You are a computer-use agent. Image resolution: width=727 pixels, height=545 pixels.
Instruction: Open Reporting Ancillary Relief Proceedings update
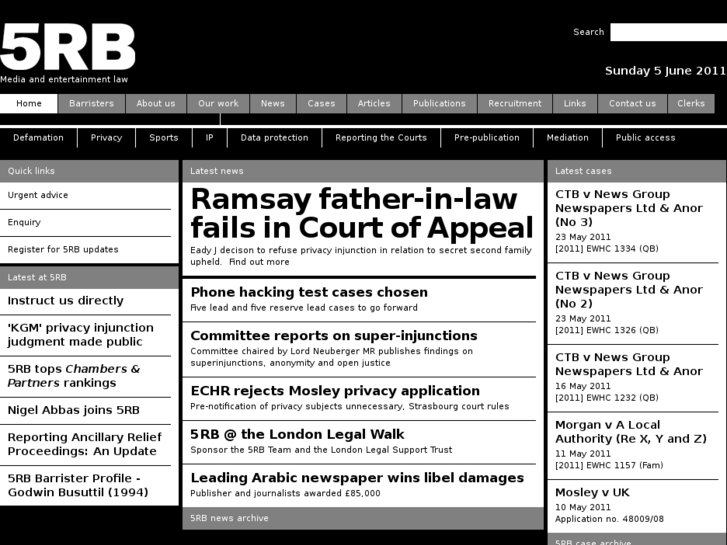pyautogui.click(x=84, y=444)
